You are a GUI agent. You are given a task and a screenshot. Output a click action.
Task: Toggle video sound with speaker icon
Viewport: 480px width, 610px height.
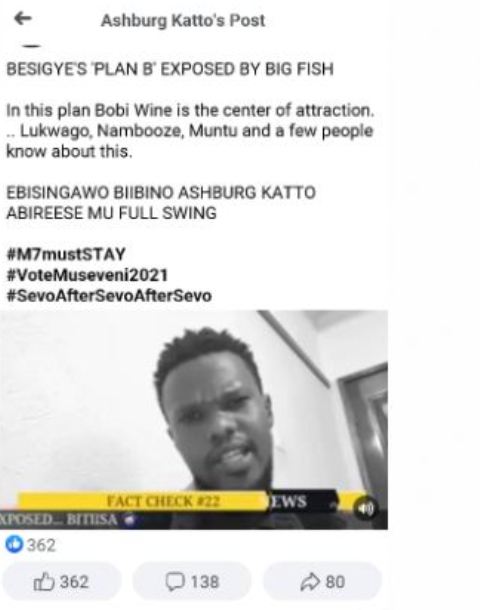pyautogui.click(x=365, y=508)
